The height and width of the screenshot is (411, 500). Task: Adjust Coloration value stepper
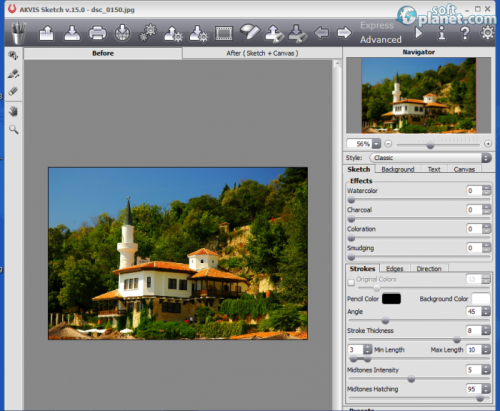(x=486, y=229)
